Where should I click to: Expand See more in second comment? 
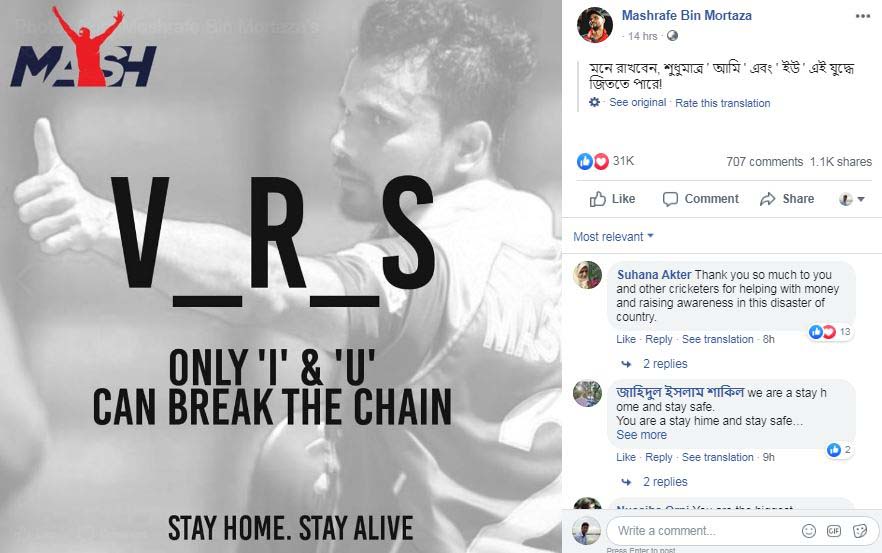641,435
